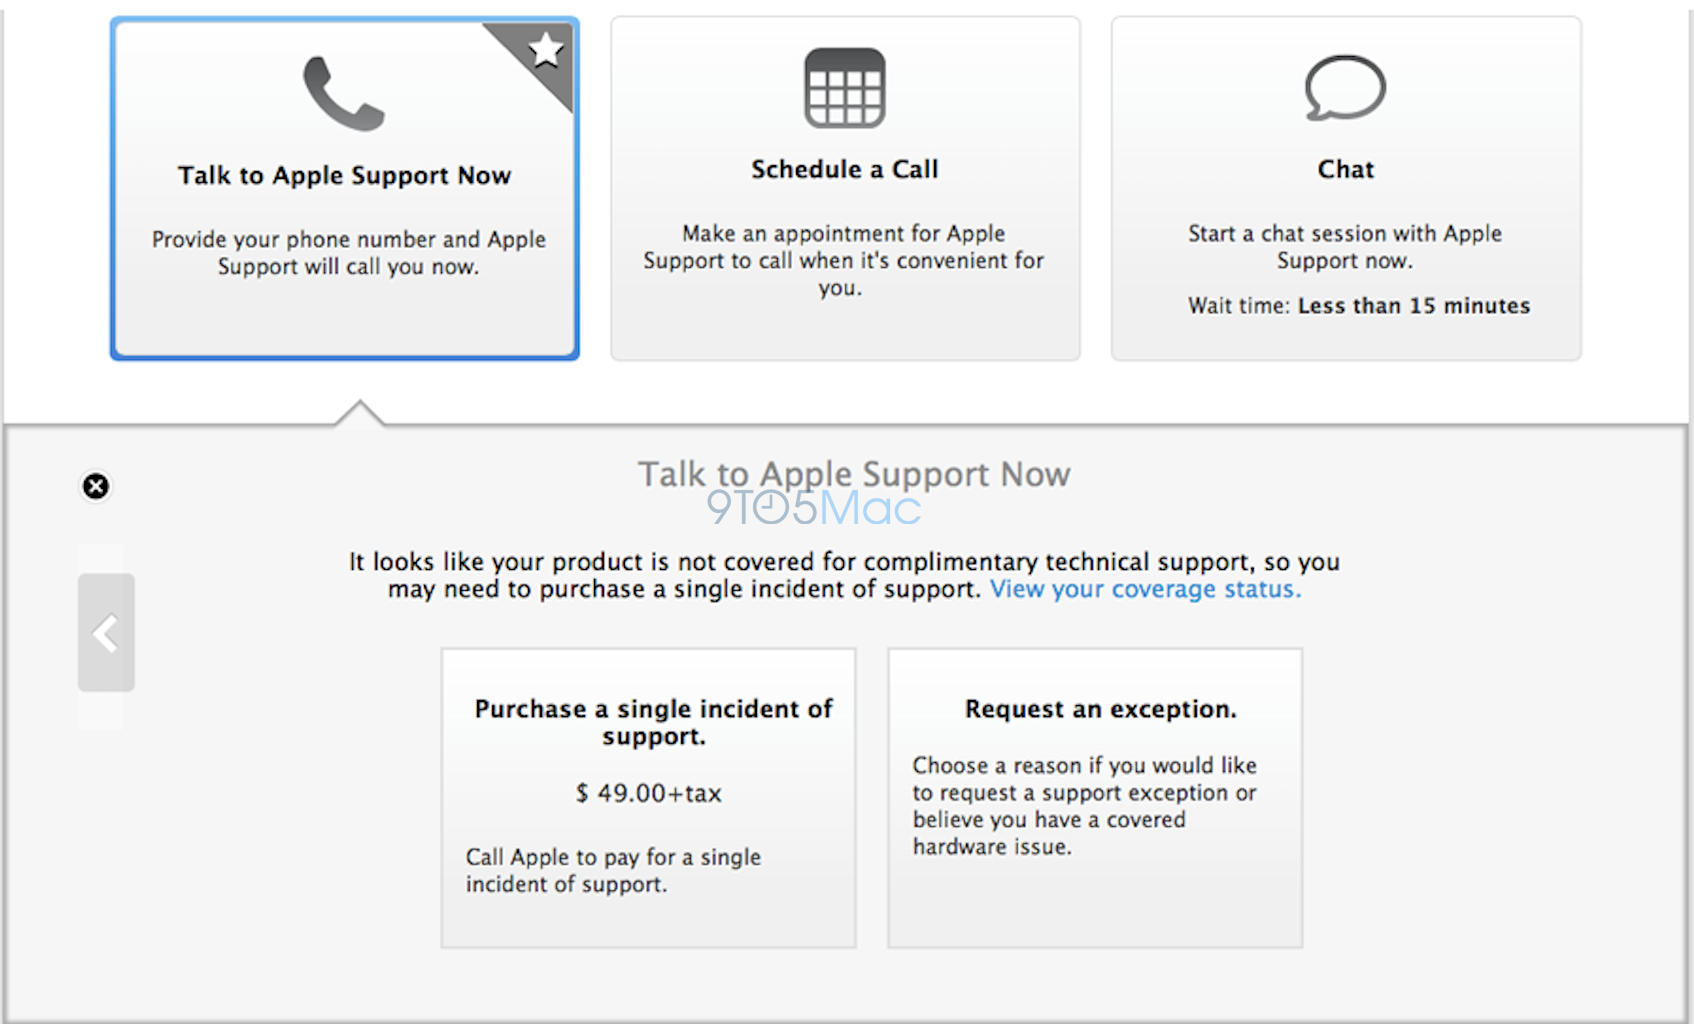Click the chat wait time text
The height and width of the screenshot is (1024, 1694).
click(x=1358, y=306)
